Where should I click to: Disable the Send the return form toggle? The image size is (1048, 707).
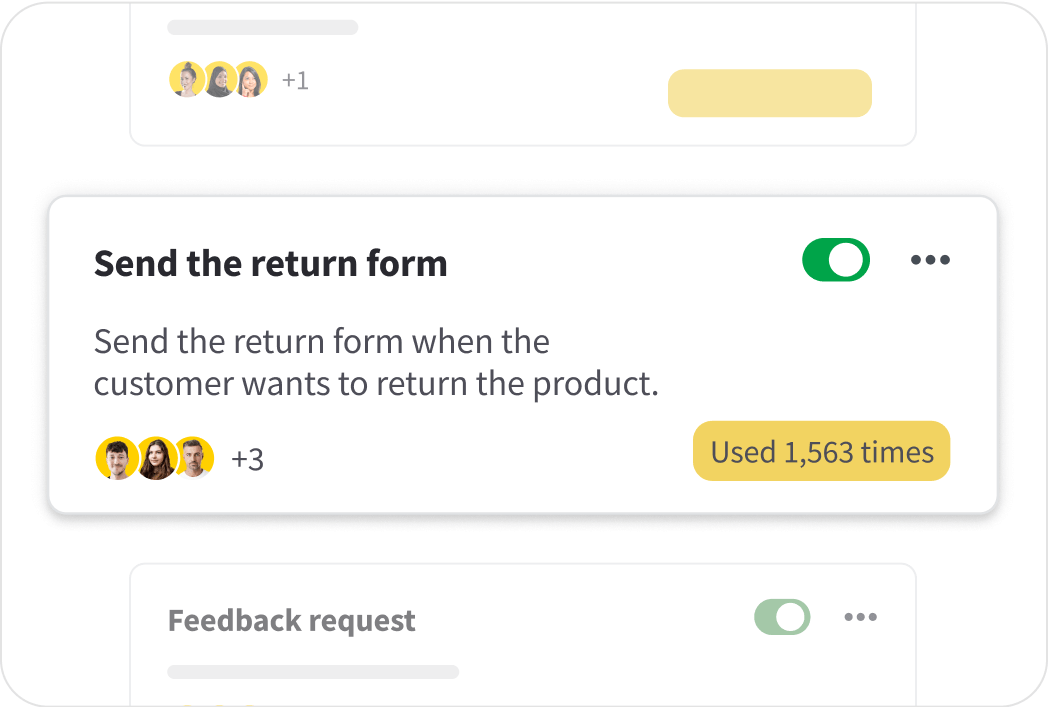836,261
